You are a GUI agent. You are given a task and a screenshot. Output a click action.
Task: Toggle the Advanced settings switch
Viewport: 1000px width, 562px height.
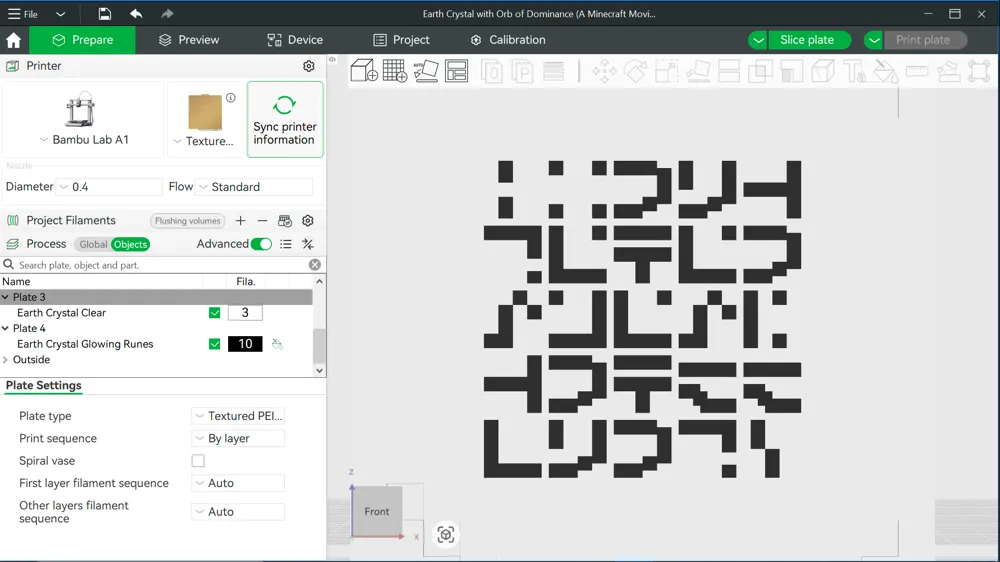261,244
